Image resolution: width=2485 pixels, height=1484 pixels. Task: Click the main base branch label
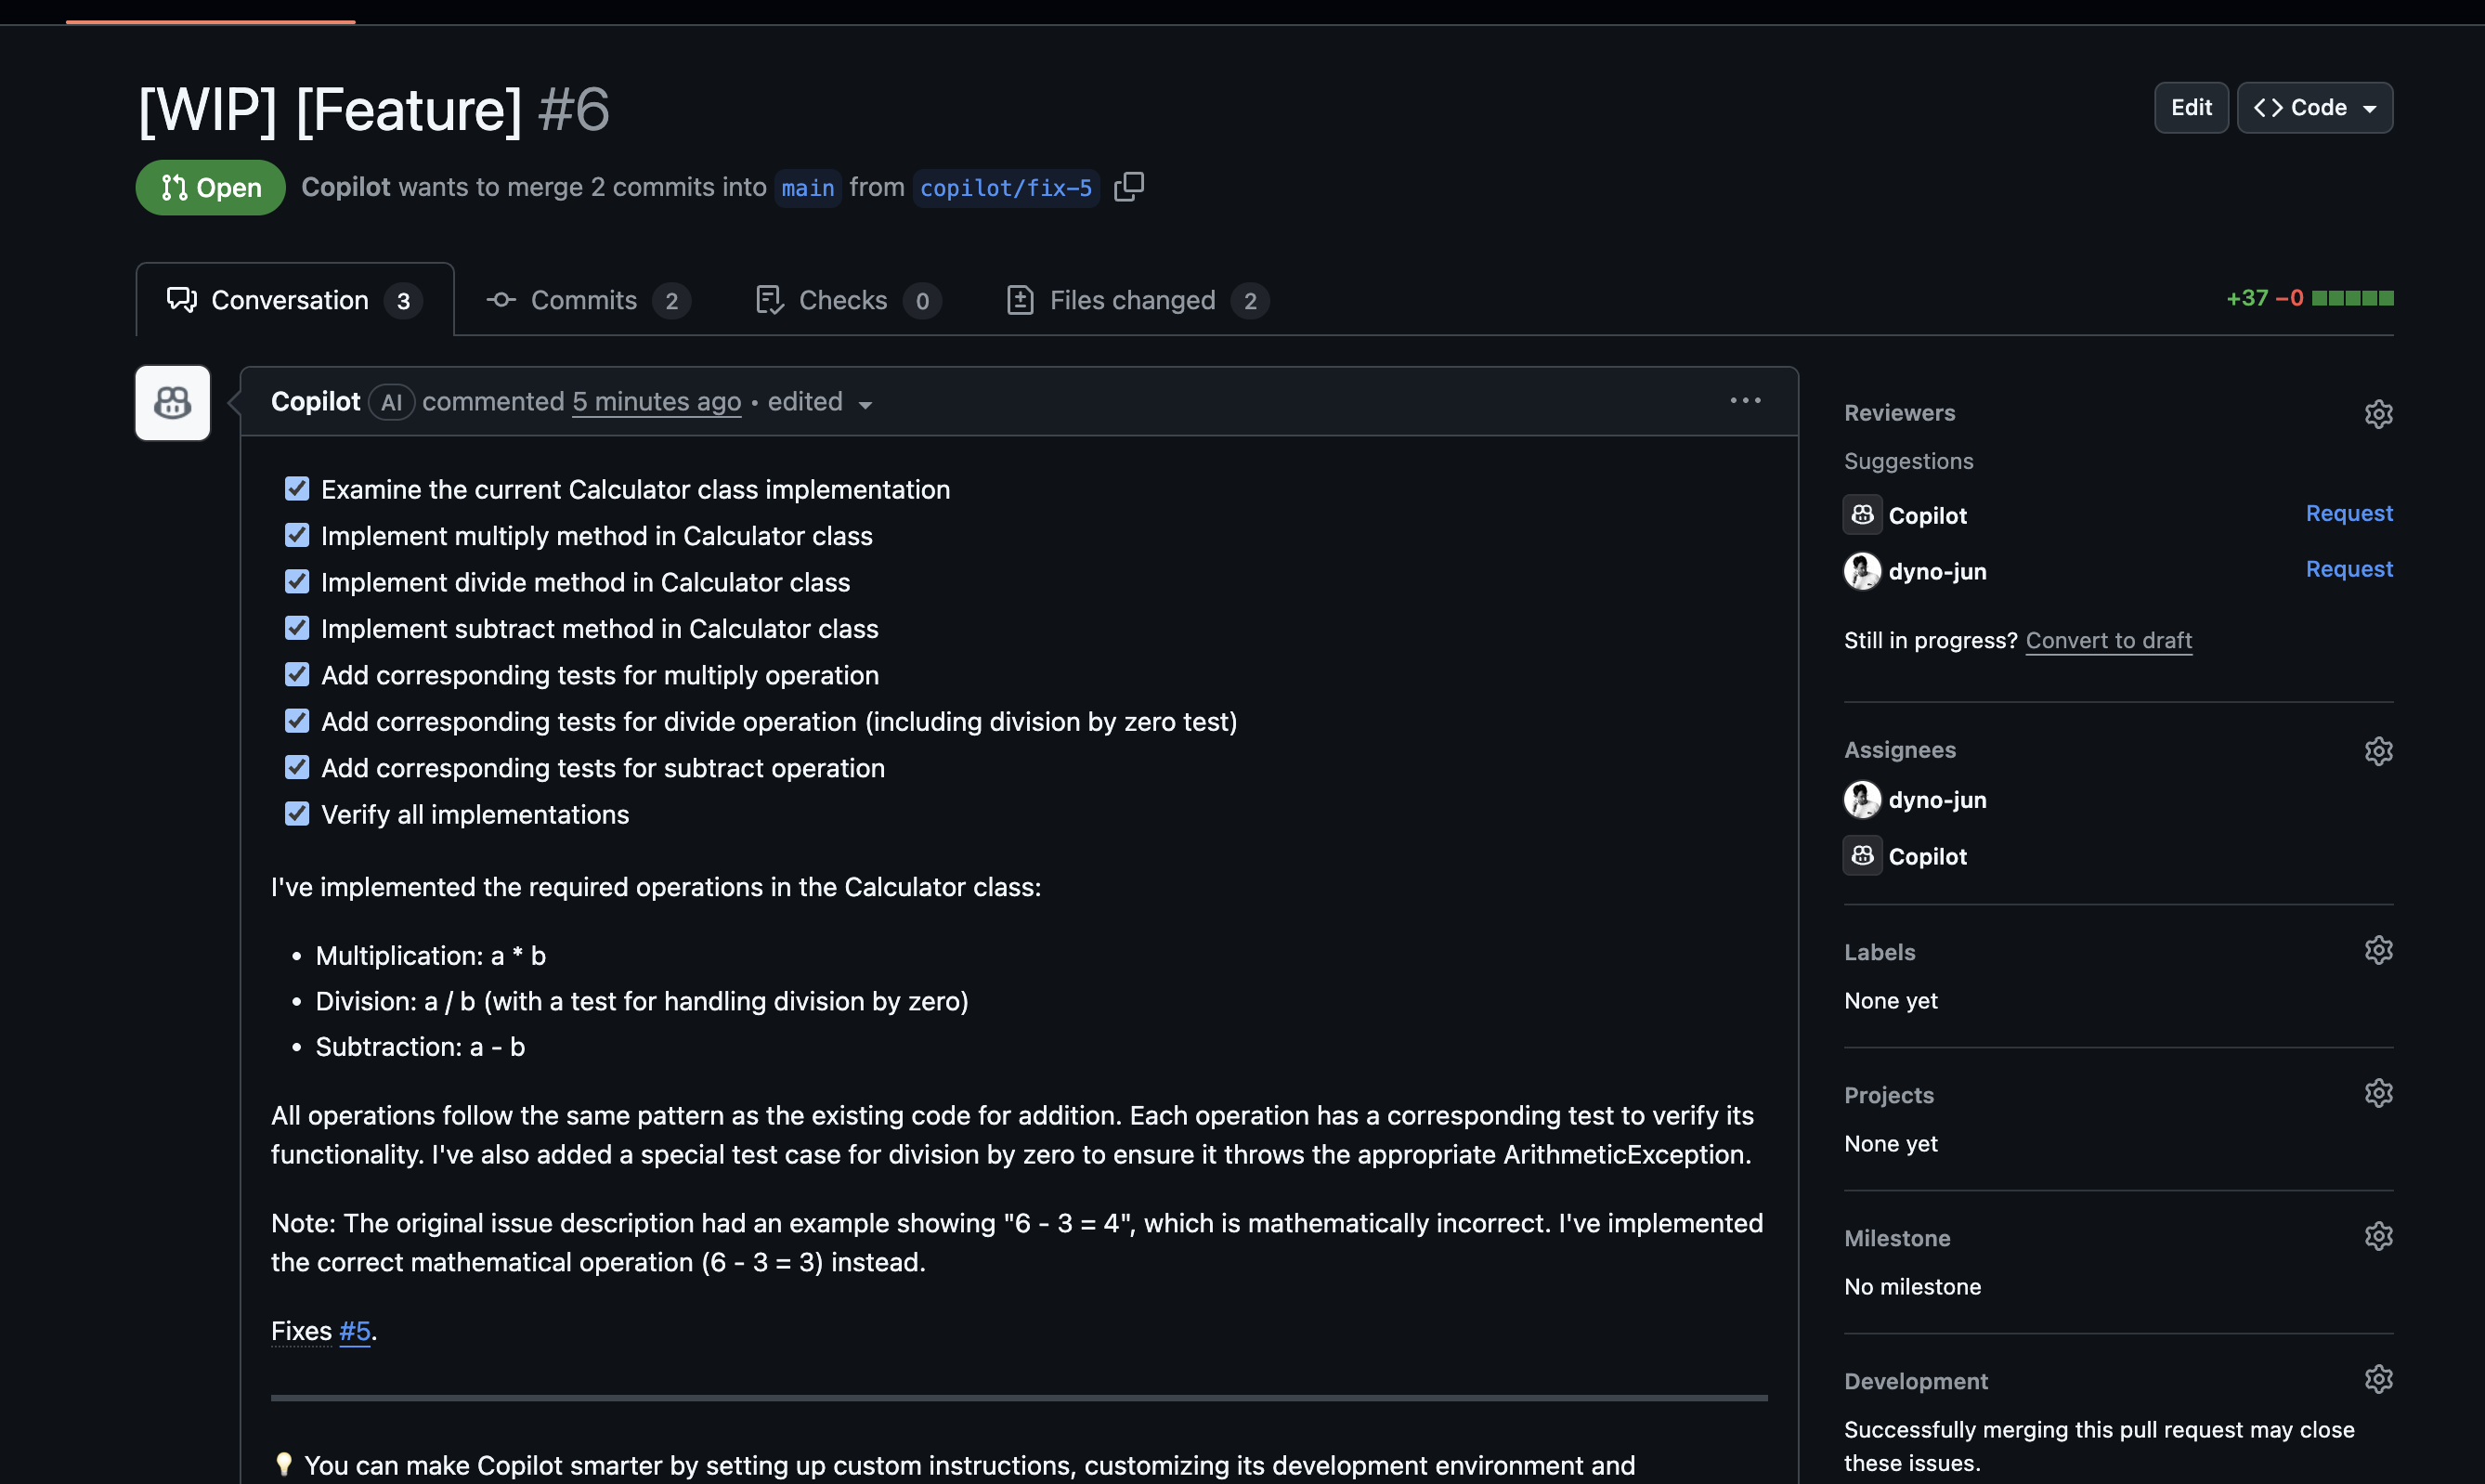(808, 188)
